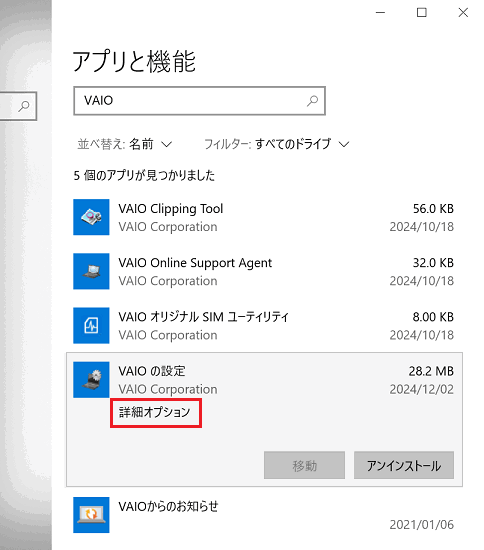Click into the VAIO search text field
The height and width of the screenshot is (550, 484).
tap(200, 101)
